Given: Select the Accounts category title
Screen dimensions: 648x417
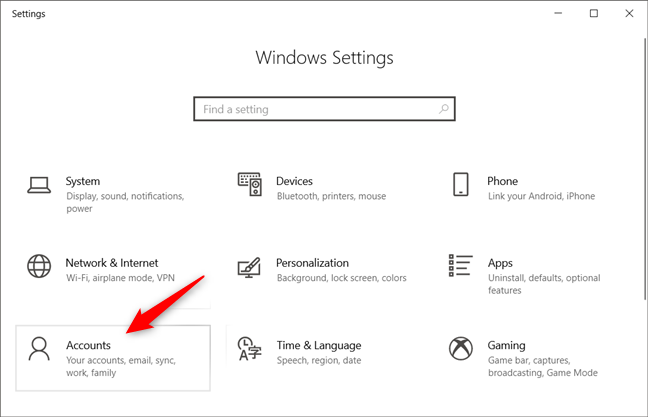Looking at the screenshot, I should coord(88,345).
